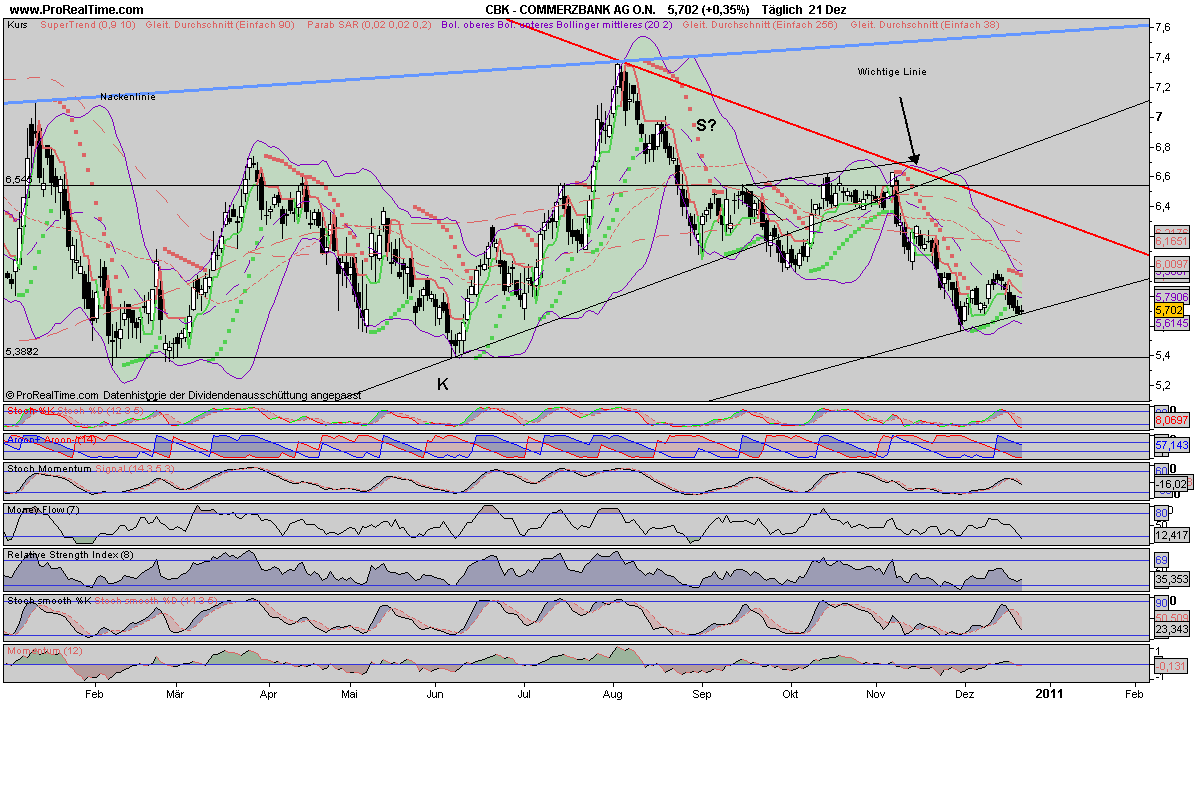Select the 'Stoch Momentum Signal' panel label

click(x=91, y=467)
